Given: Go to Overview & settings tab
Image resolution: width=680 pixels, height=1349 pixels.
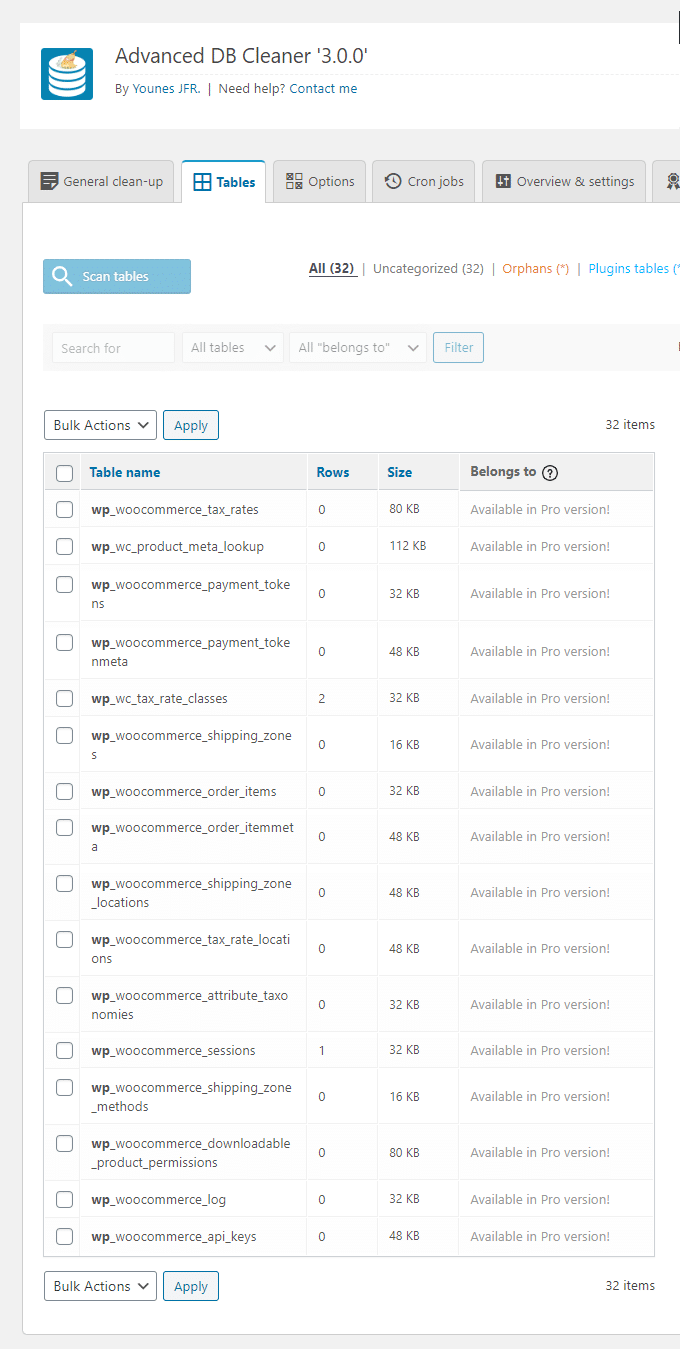Looking at the screenshot, I should click(x=564, y=181).
